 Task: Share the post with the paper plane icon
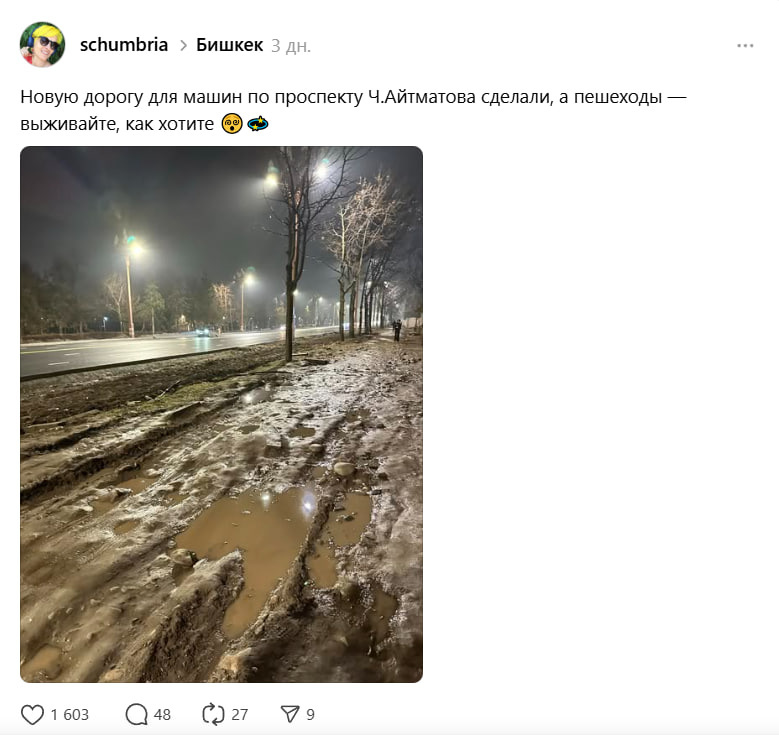(x=290, y=714)
